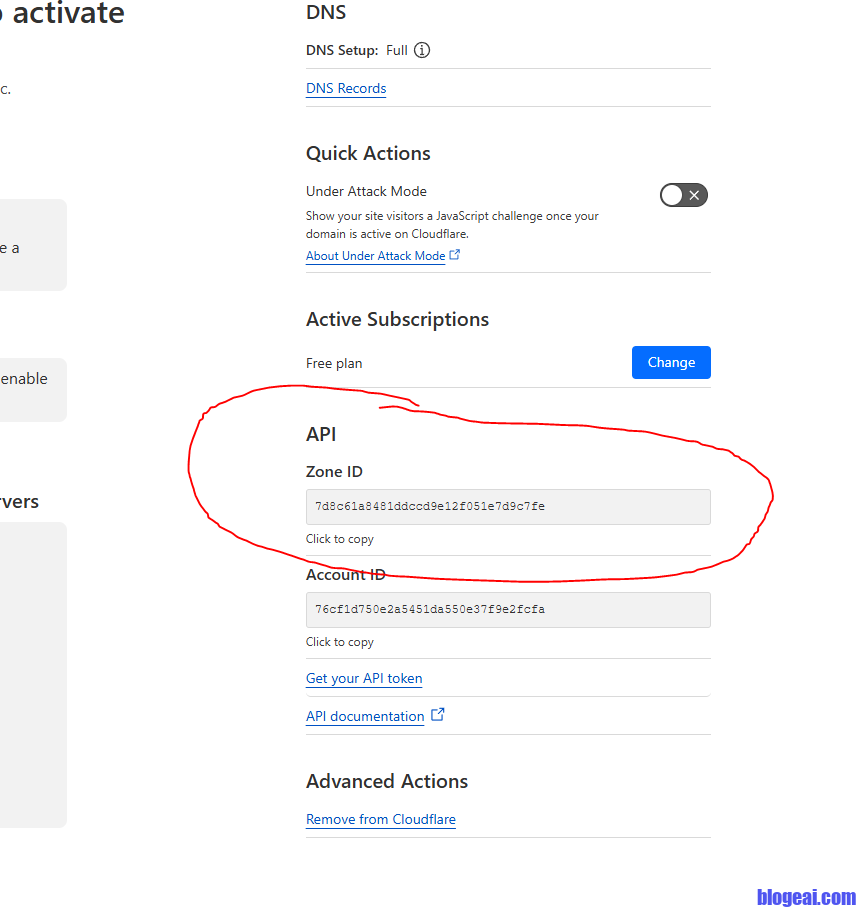Enable the Under Attack Mode switch
Viewport: 865px width, 916px height.
tap(683, 195)
